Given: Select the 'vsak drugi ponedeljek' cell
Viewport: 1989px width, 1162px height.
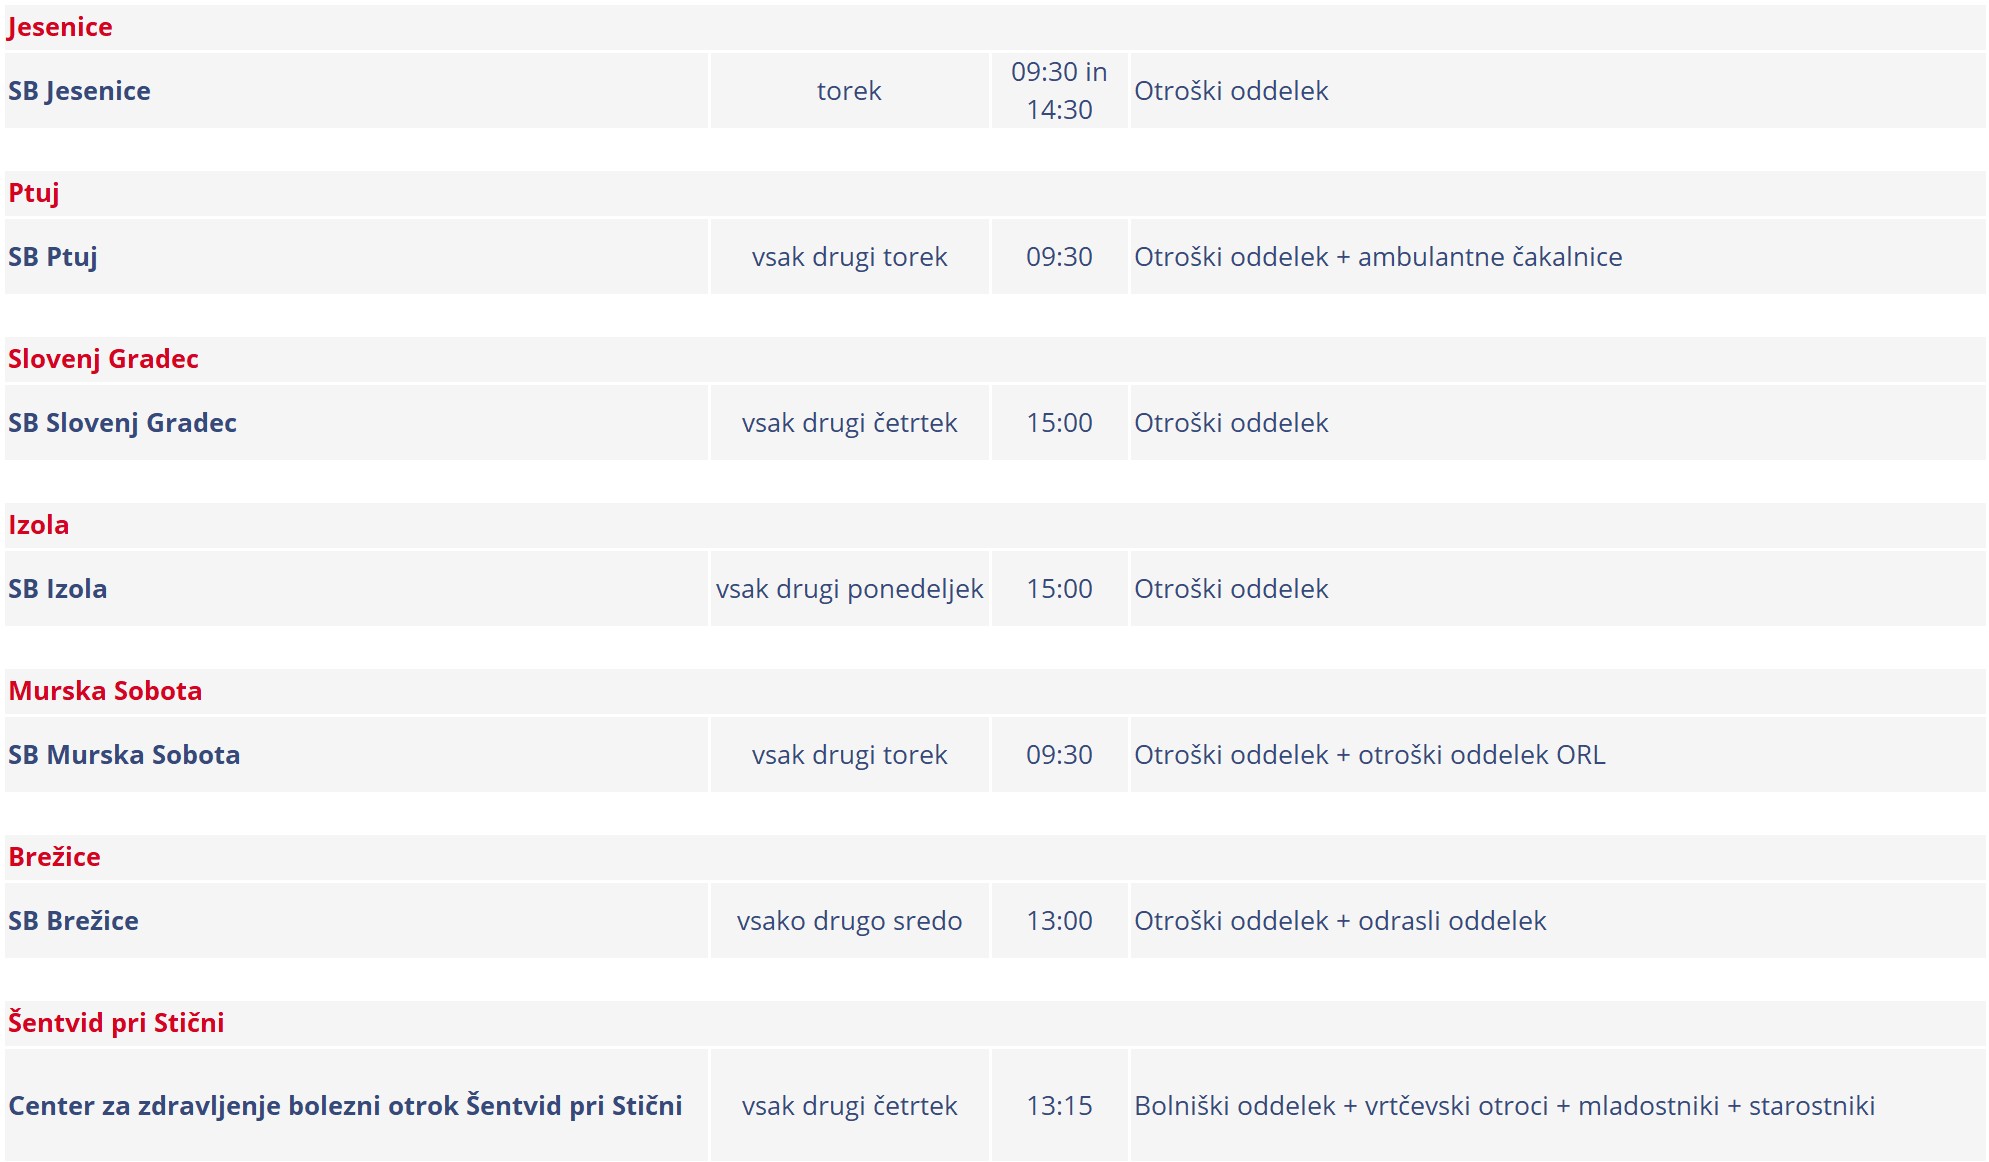Looking at the screenshot, I should click(849, 589).
